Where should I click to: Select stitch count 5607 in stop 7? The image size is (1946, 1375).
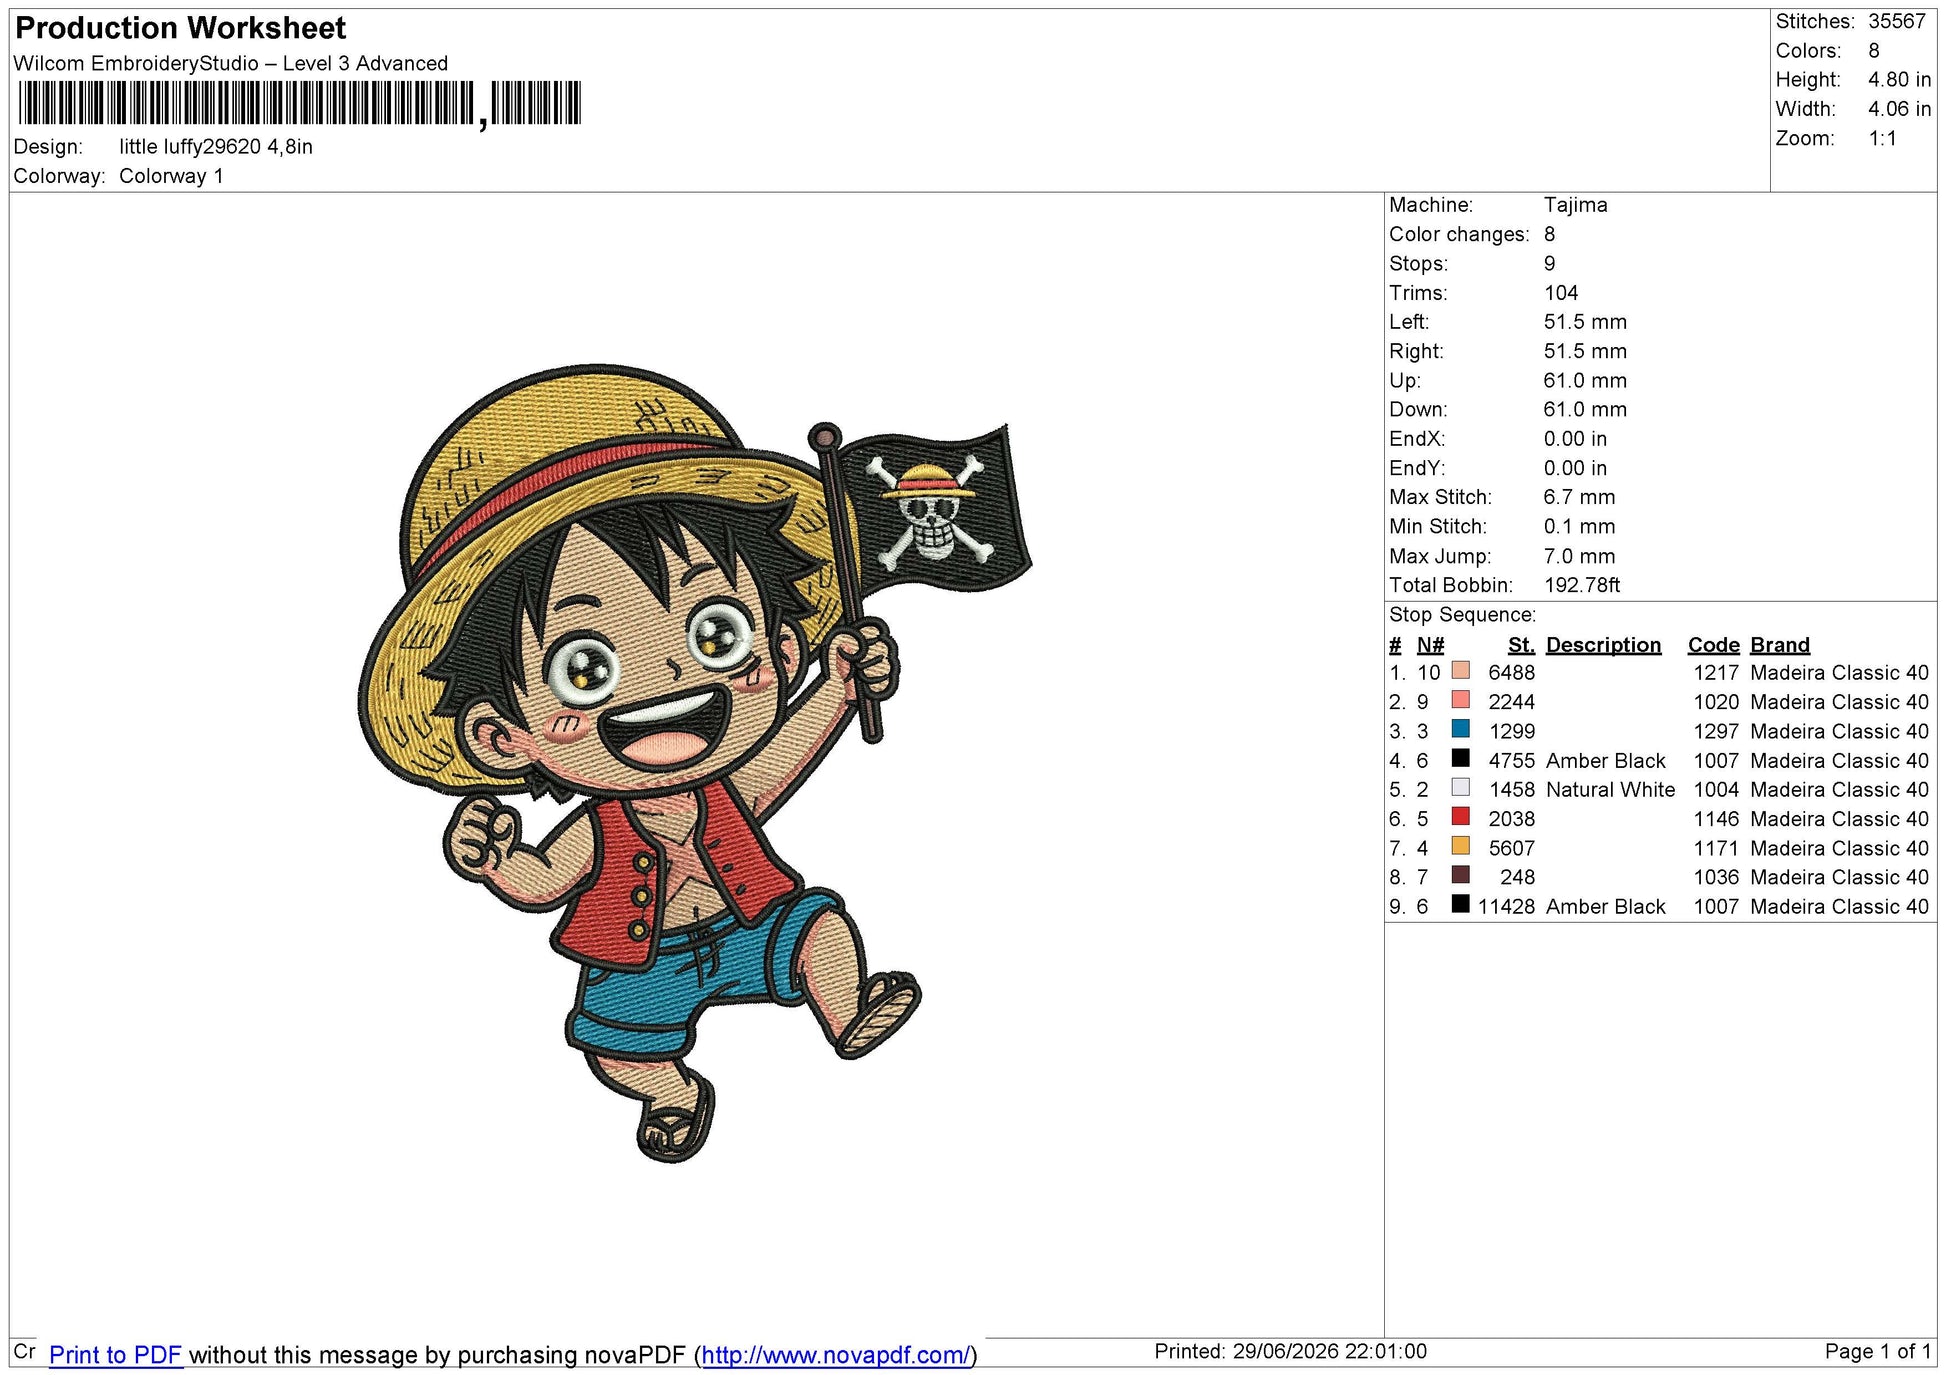(x=1511, y=848)
